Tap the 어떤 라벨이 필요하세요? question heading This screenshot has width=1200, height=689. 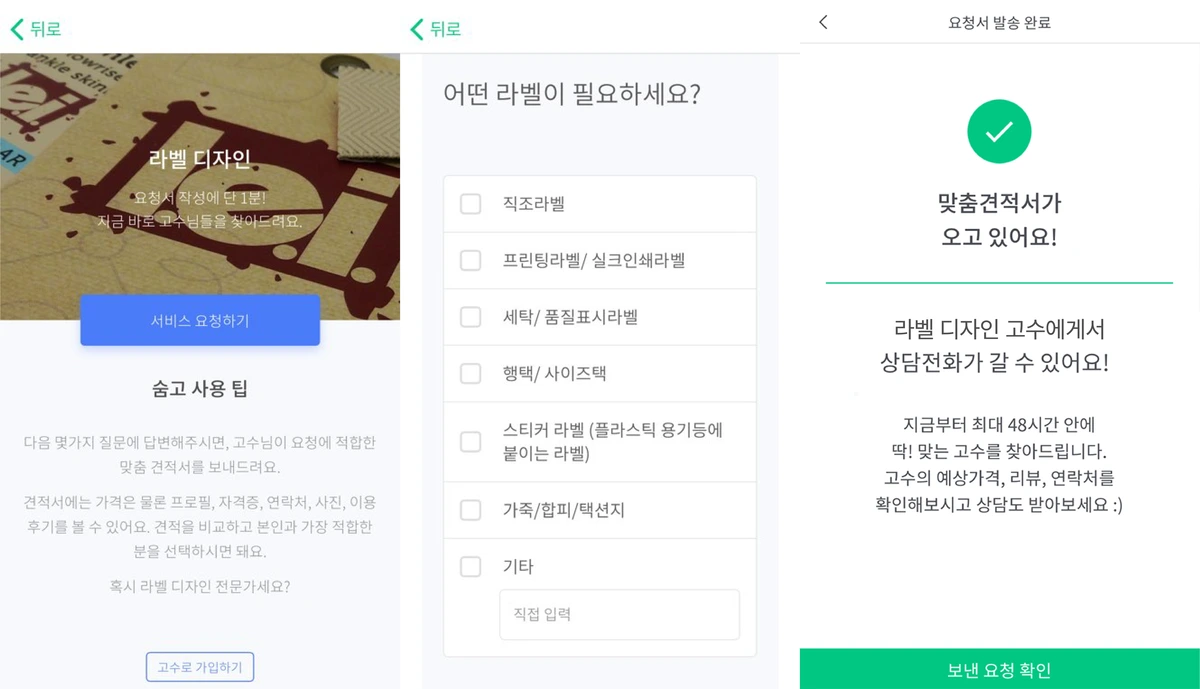pyautogui.click(x=571, y=95)
